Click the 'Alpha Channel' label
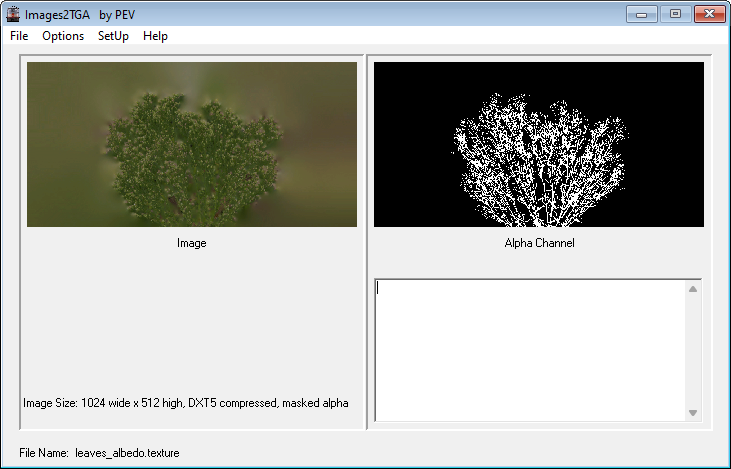This screenshot has width=731, height=469. click(539, 243)
